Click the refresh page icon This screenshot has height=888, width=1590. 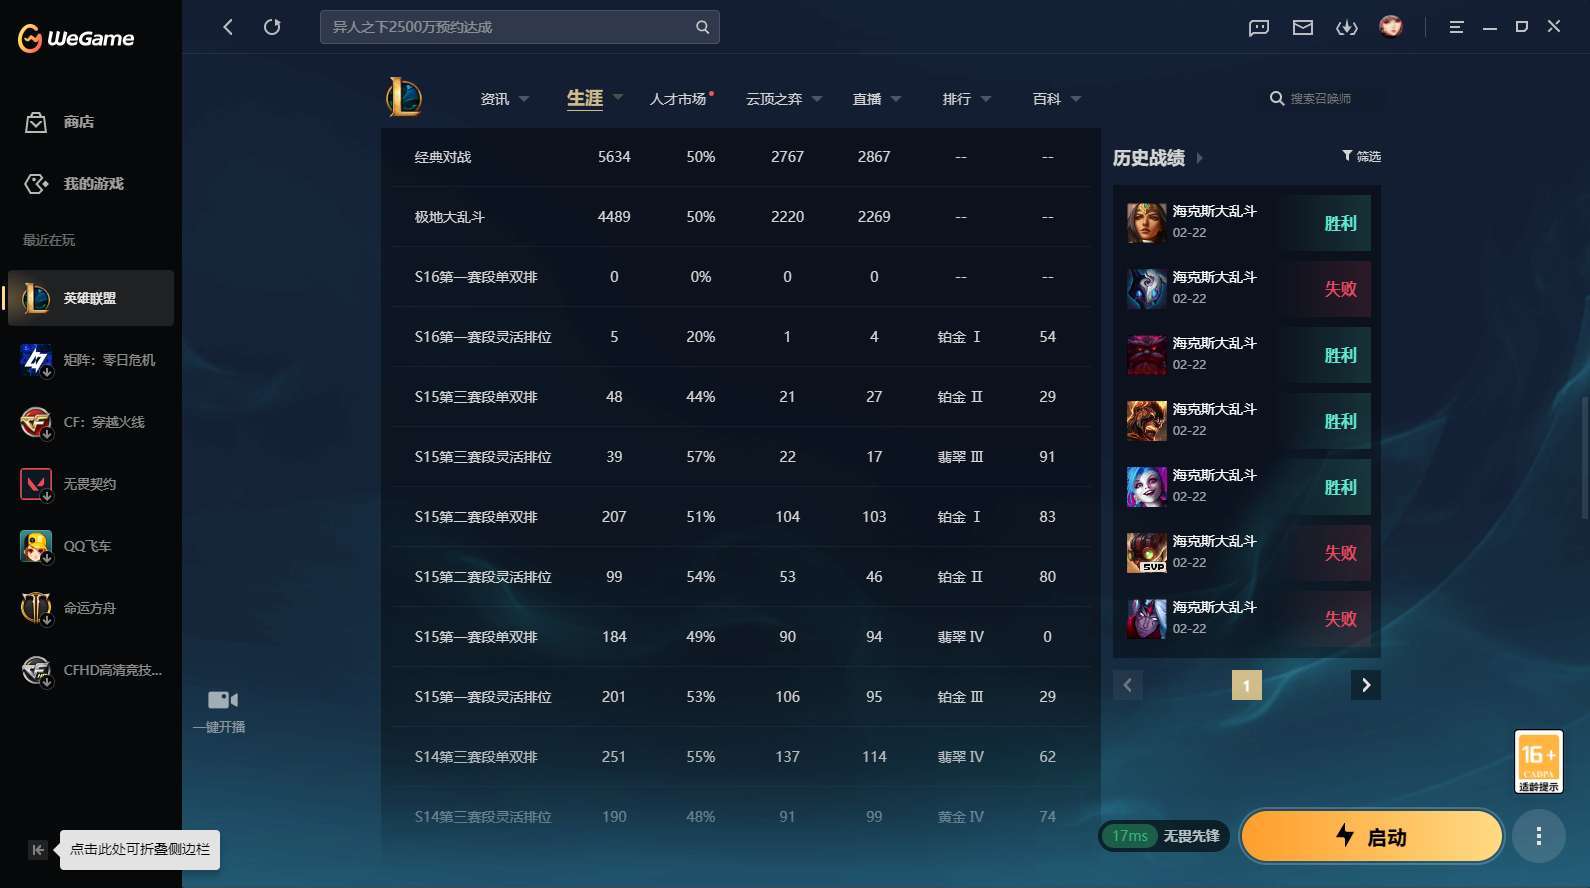coord(272,27)
